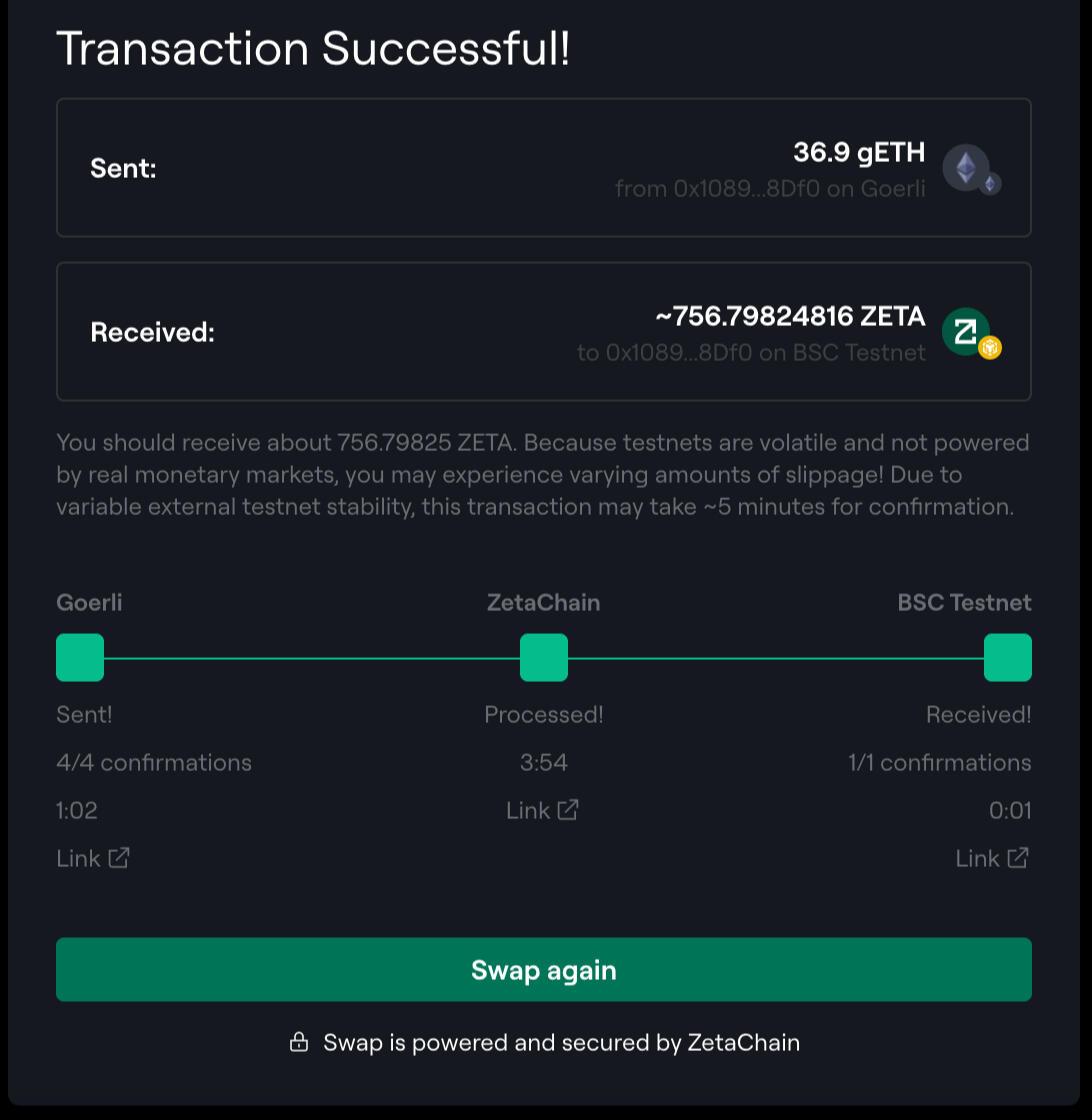Click the gETH Ethereum token icon

coord(966,167)
